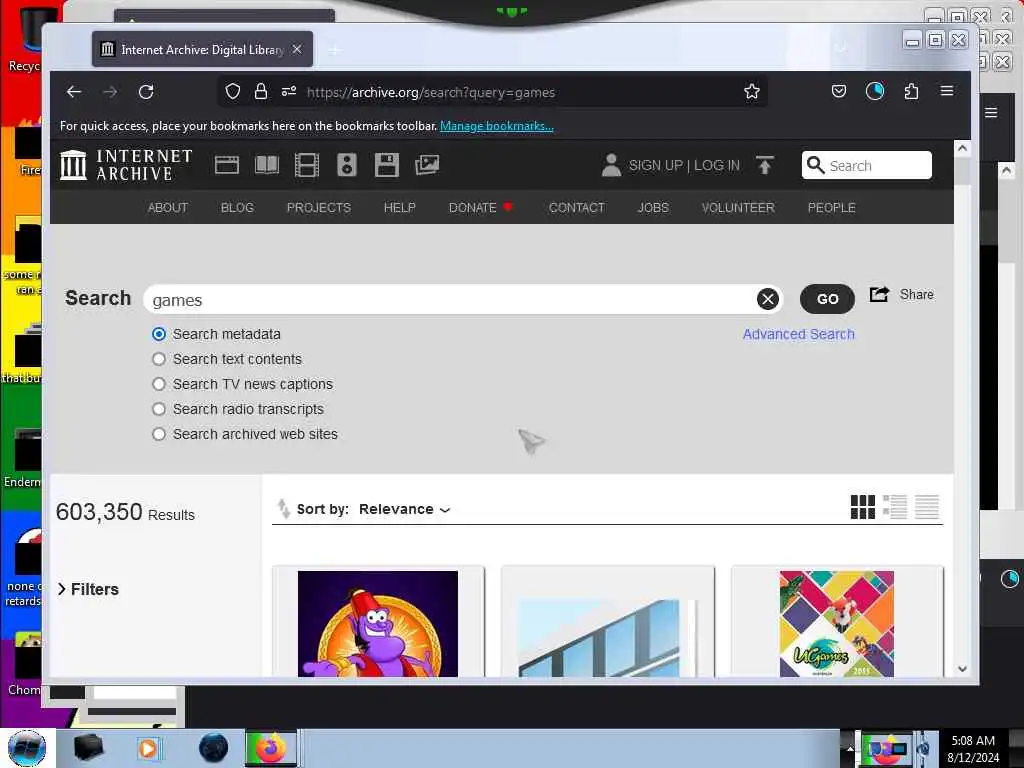Viewport: 1024px width, 768px height.
Task: Open the Manage bookmarks link
Action: point(496,126)
